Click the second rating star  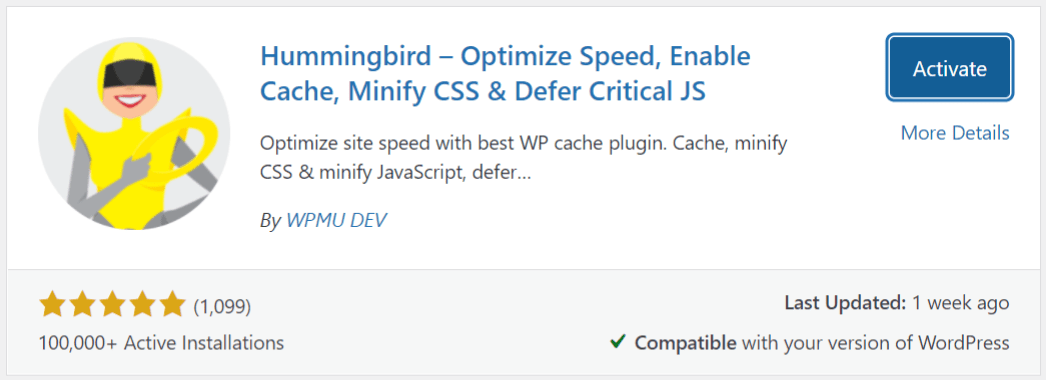(x=81, y=305)
